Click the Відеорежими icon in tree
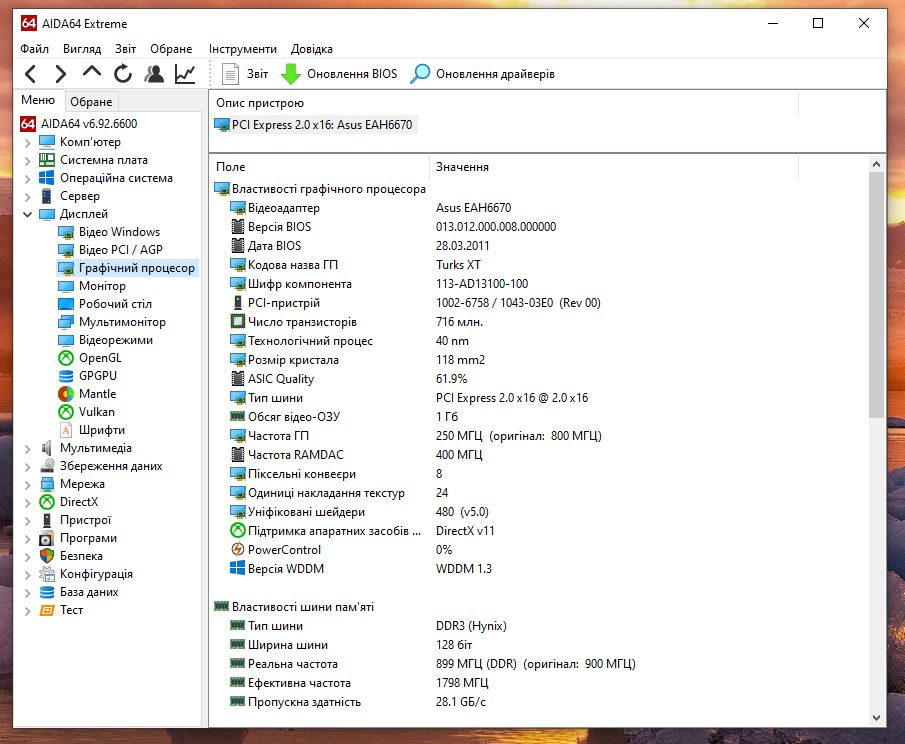The width and height of the screenshot is (905, 744). coord(66,340)
